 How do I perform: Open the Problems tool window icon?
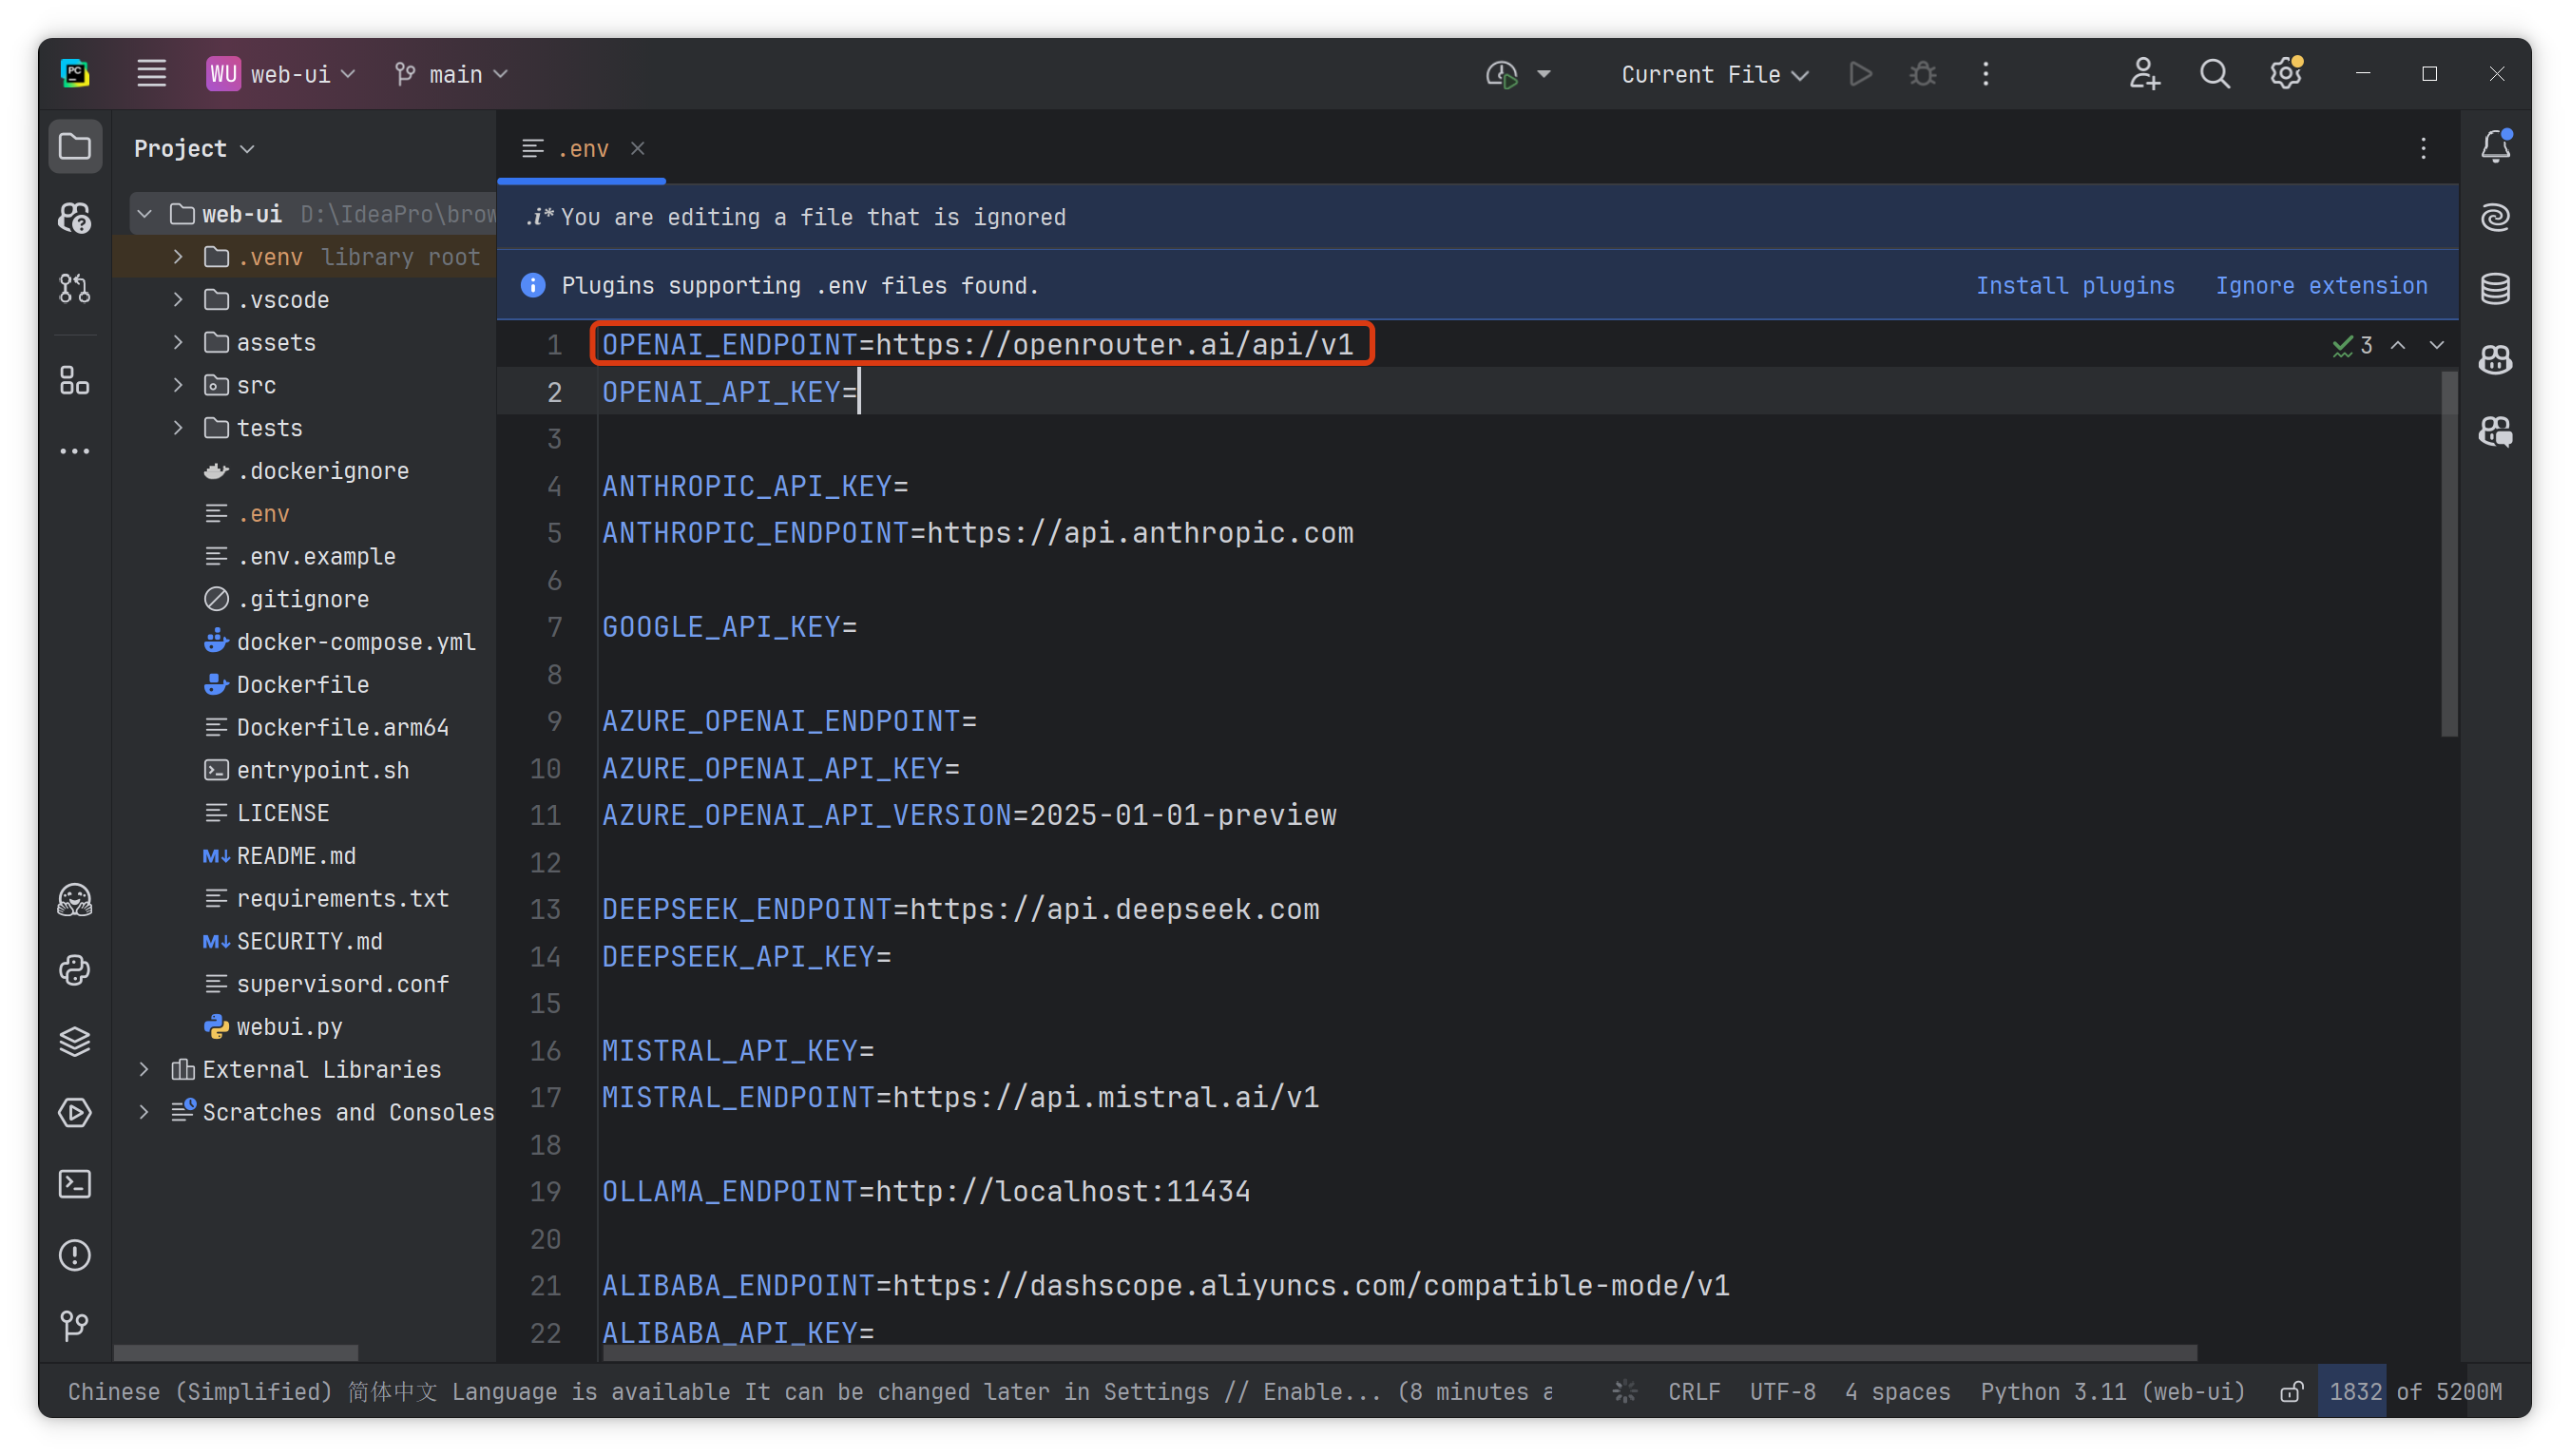coord(75,1255)
